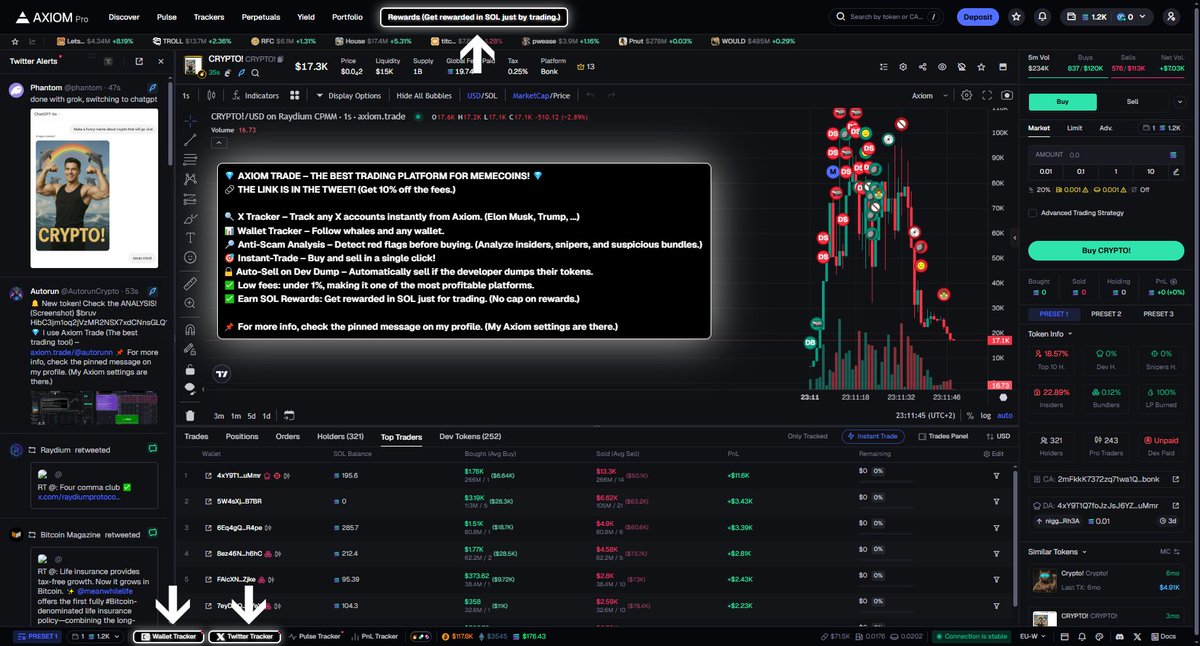The width and height of the screenshot is (1200, 646).
Task: Toggle log scale on chart
Action: point(986,415)
